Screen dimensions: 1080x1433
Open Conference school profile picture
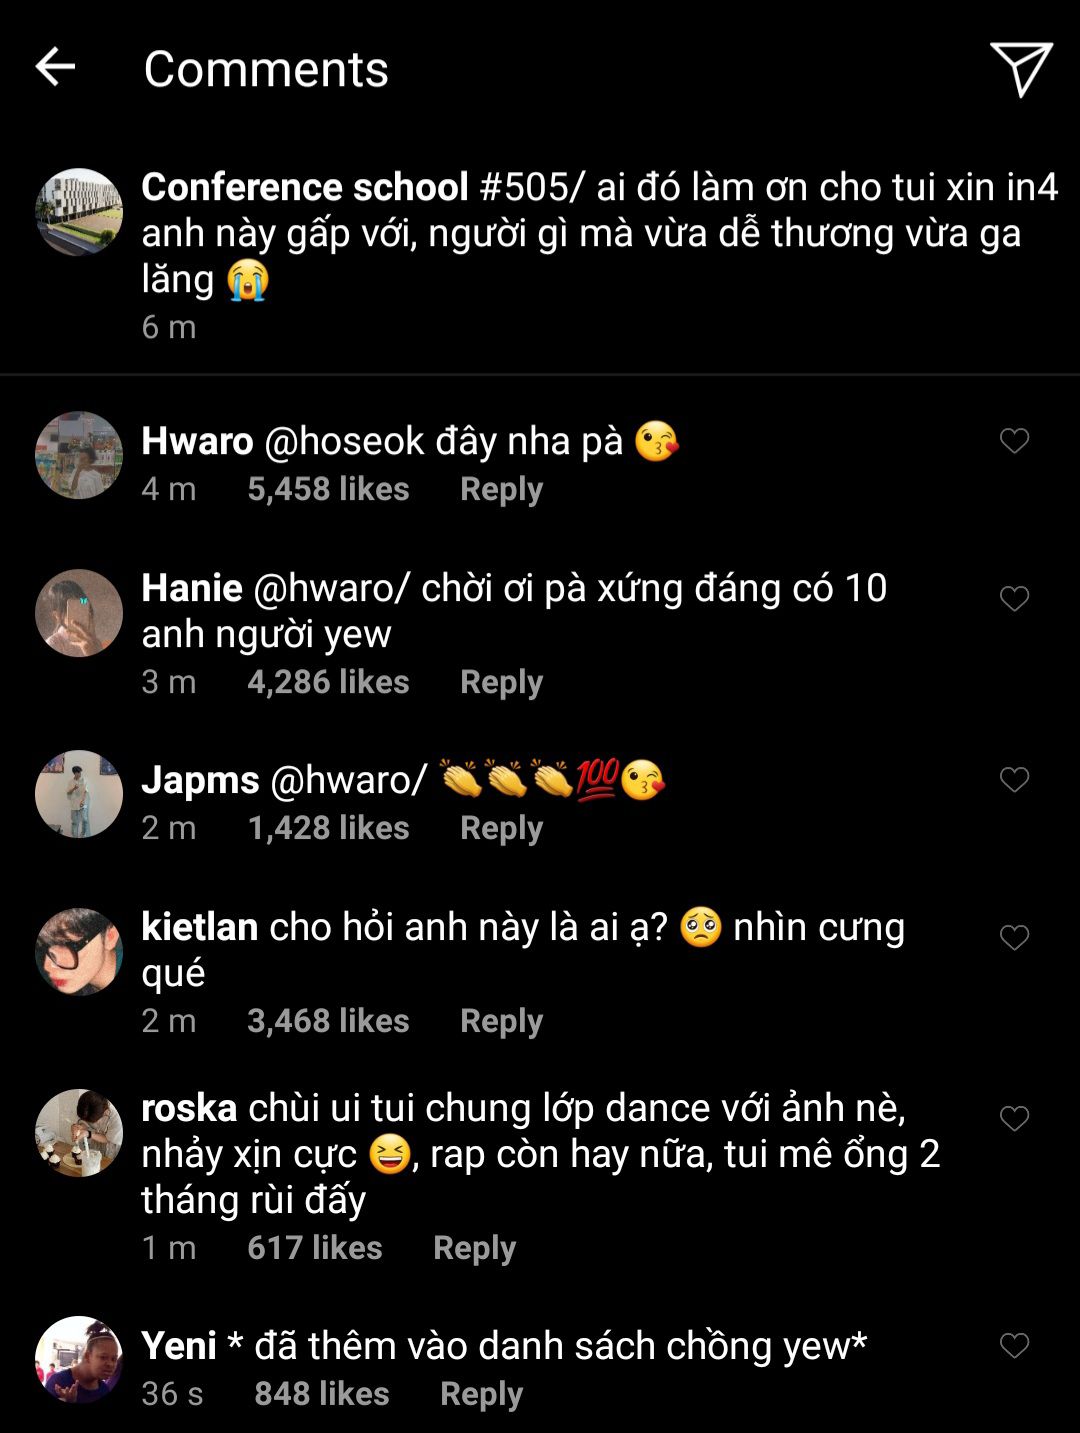(79, 212)
